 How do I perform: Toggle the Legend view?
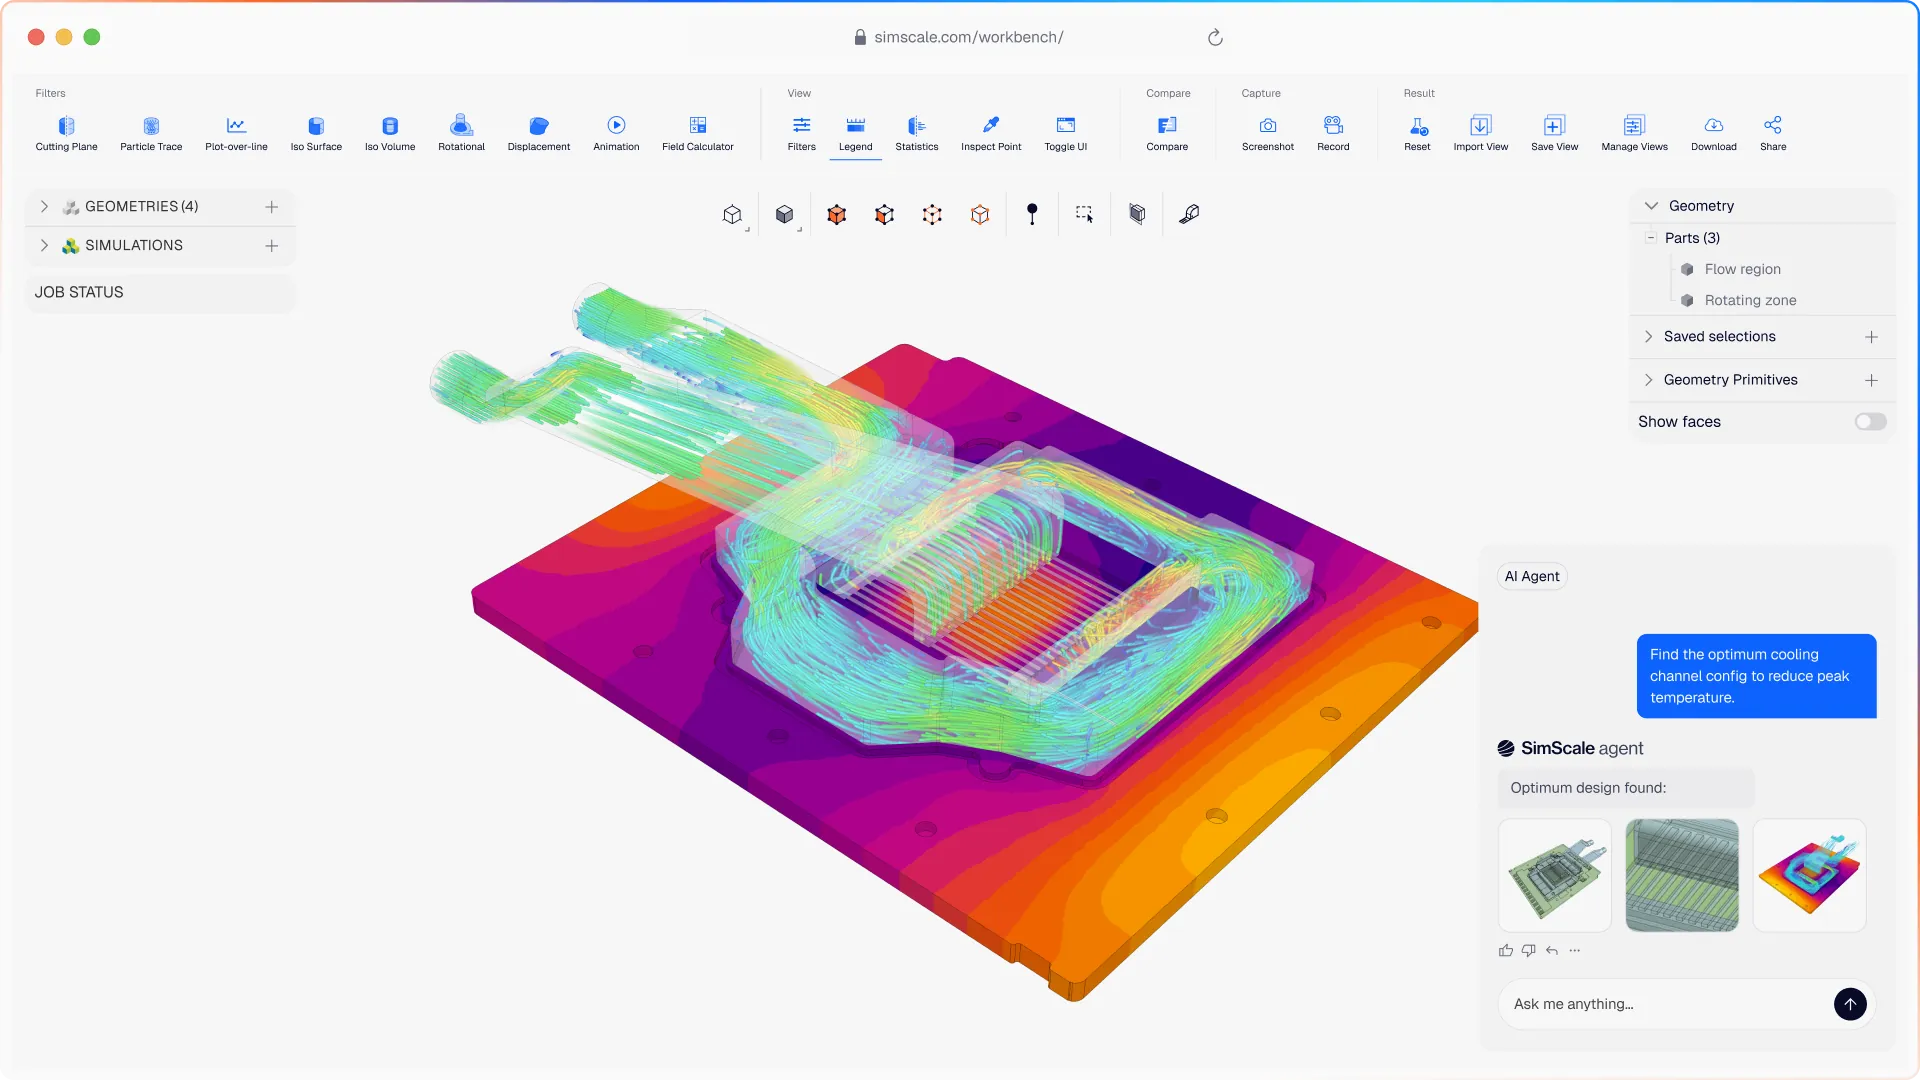point(855,133)
